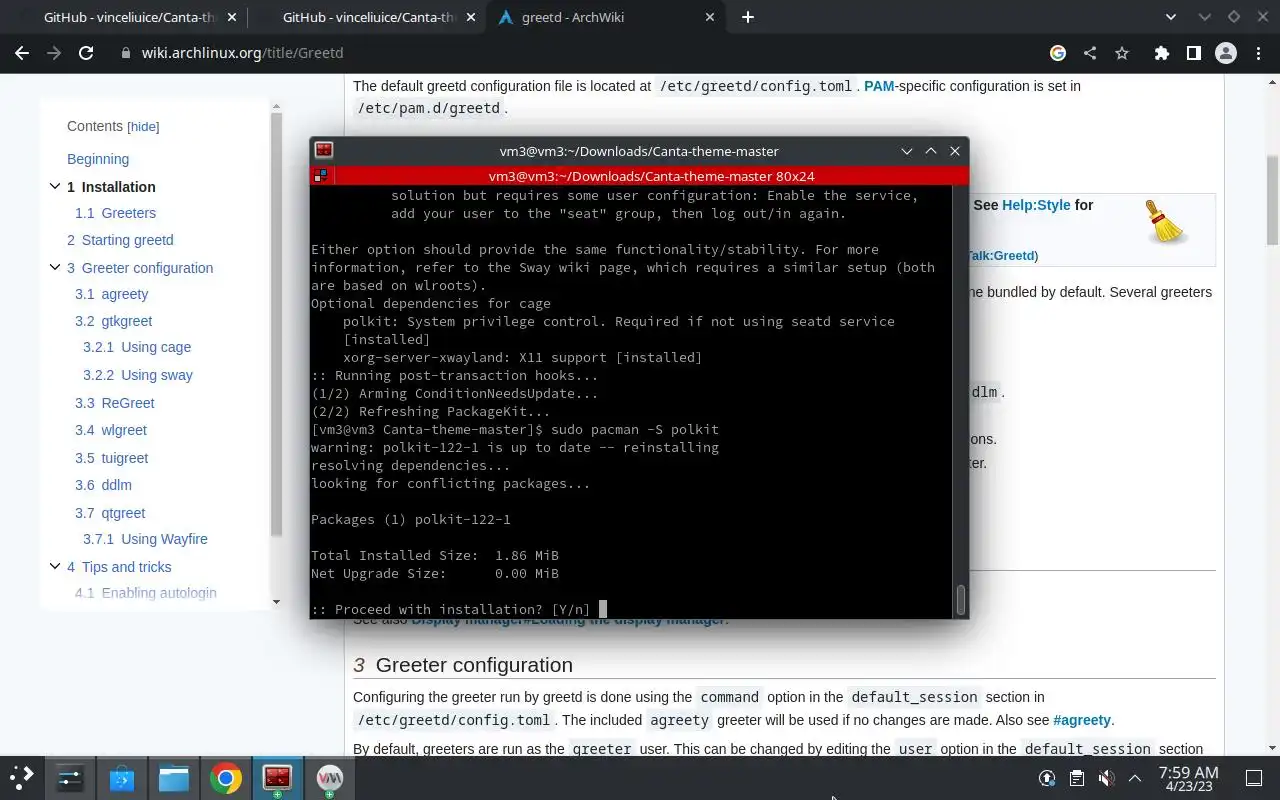Screen dimensions: 1280x800
Task: Click the lock icon in the address bar
Action: click(x=125, y=53)
